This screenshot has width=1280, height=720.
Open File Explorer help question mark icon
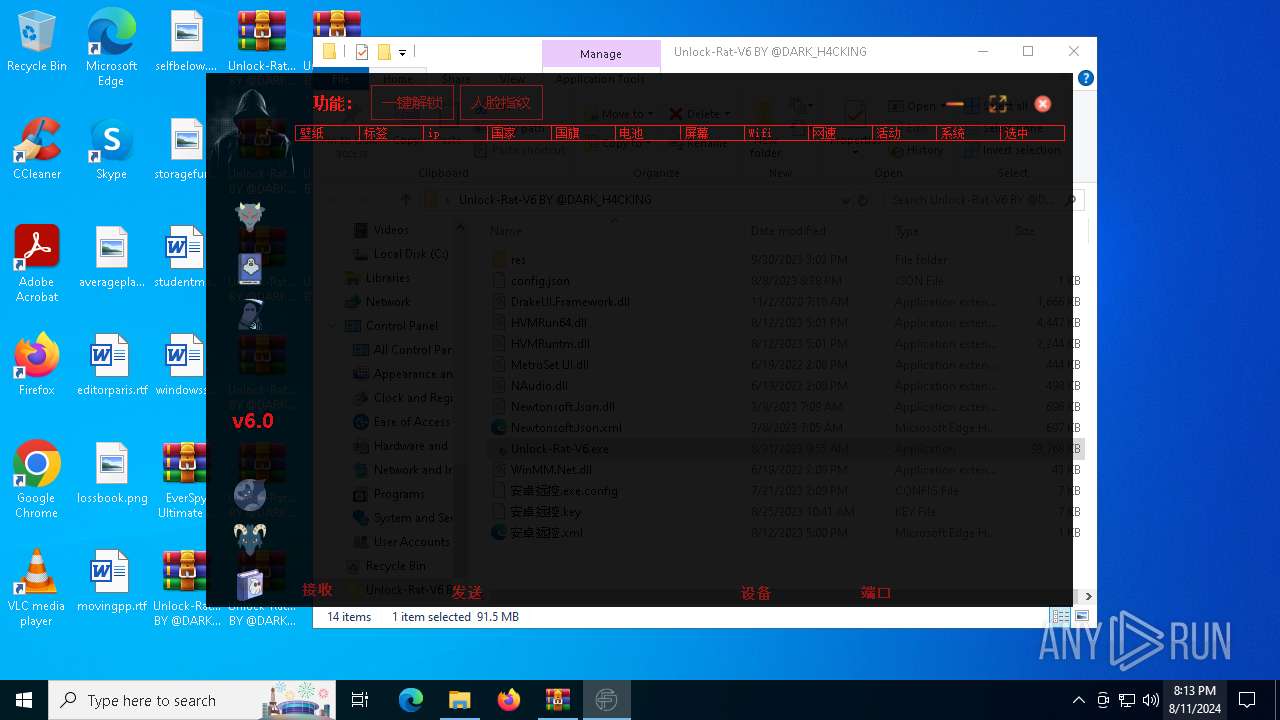pyautogui.click(x=1085, y=78)
